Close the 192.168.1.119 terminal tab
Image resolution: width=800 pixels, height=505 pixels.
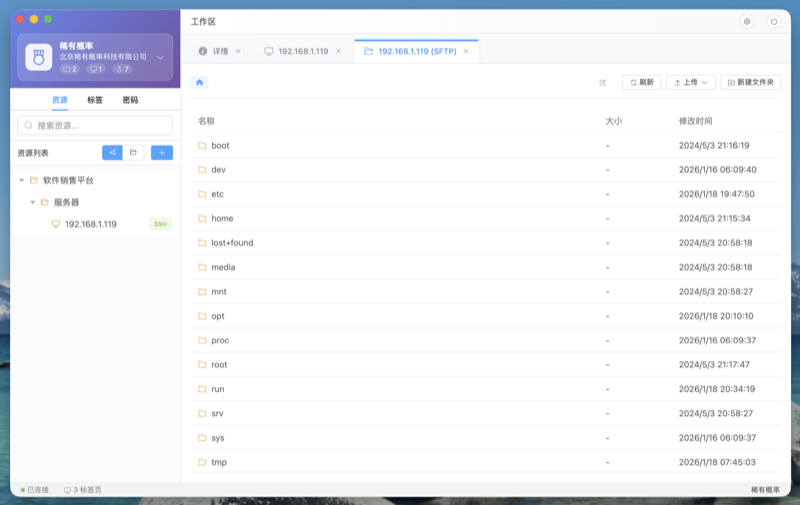tap(338, 52)
